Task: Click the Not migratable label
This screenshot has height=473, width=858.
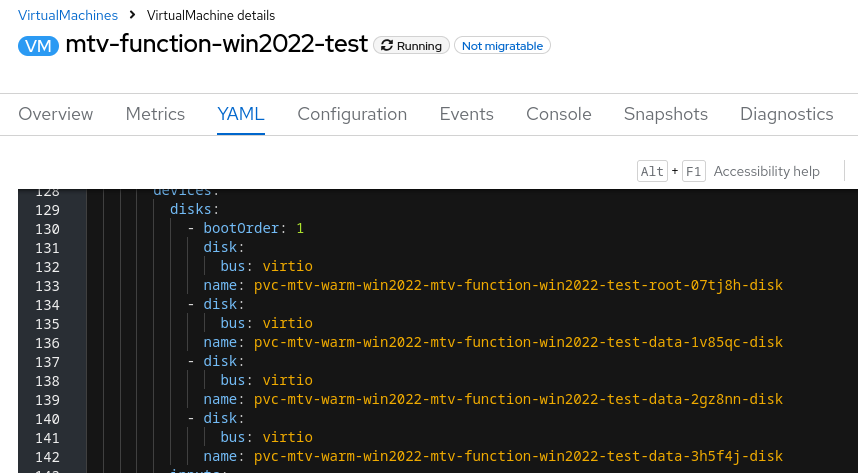Action: point(502,46)
